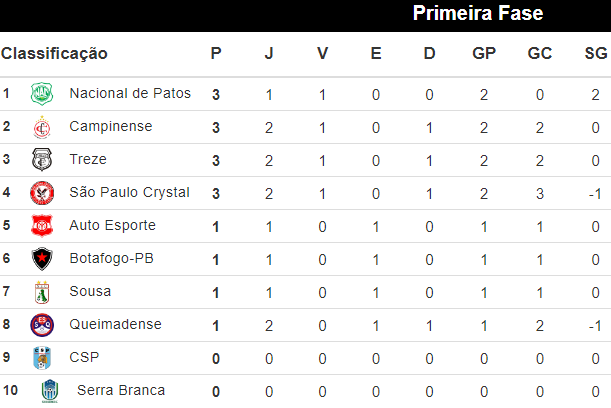Viewport: 611px width, 408px height.
Task: Click the Serra Branca team crest
Action: pyautogui.click(x=49, y=391)
